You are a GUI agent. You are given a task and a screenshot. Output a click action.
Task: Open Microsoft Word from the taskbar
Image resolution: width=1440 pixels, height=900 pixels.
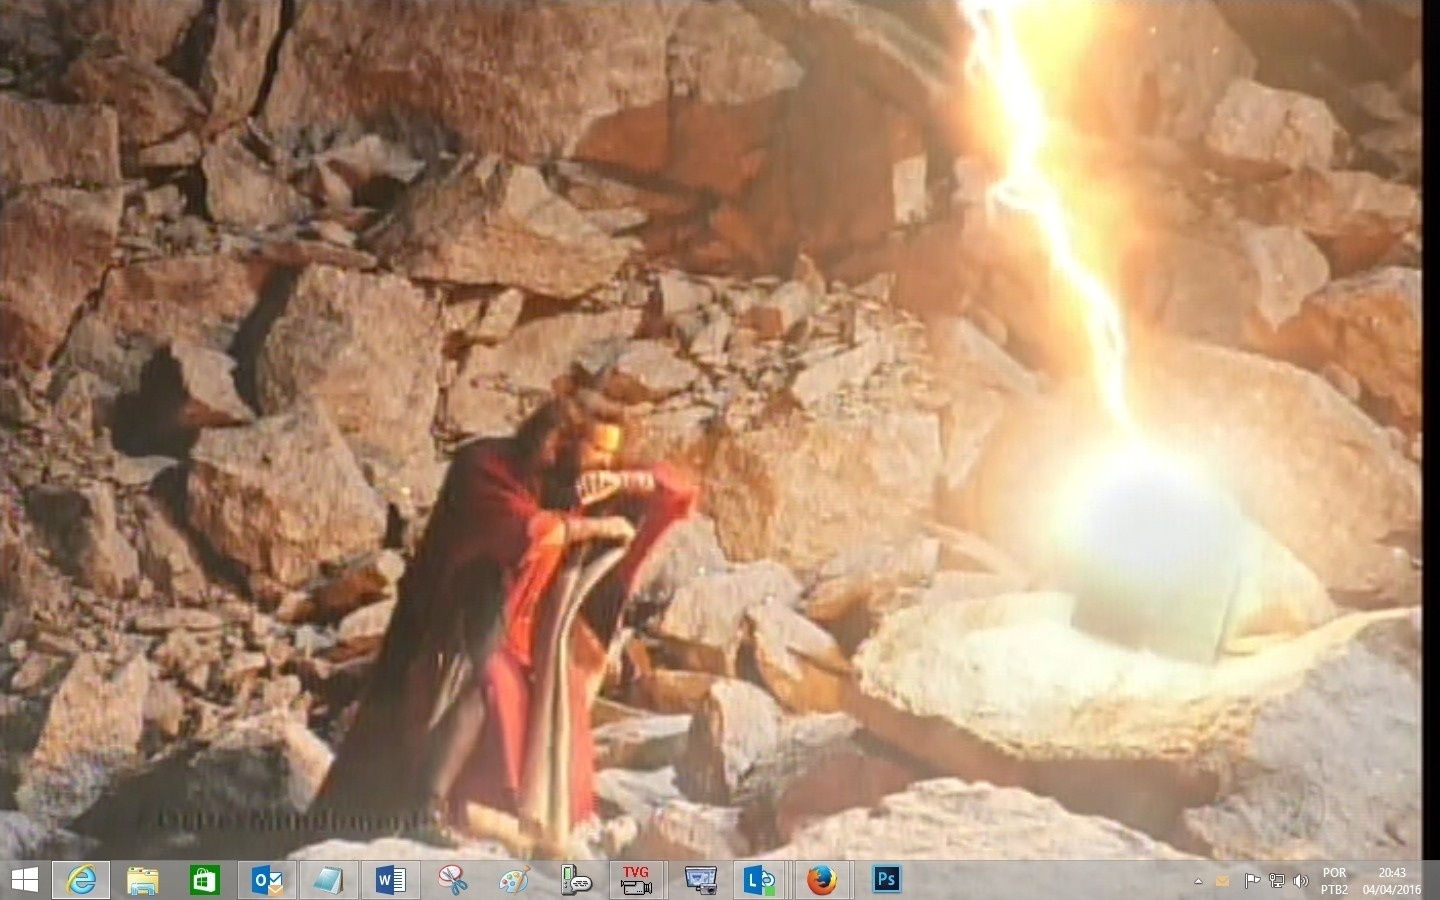(391, 880)
